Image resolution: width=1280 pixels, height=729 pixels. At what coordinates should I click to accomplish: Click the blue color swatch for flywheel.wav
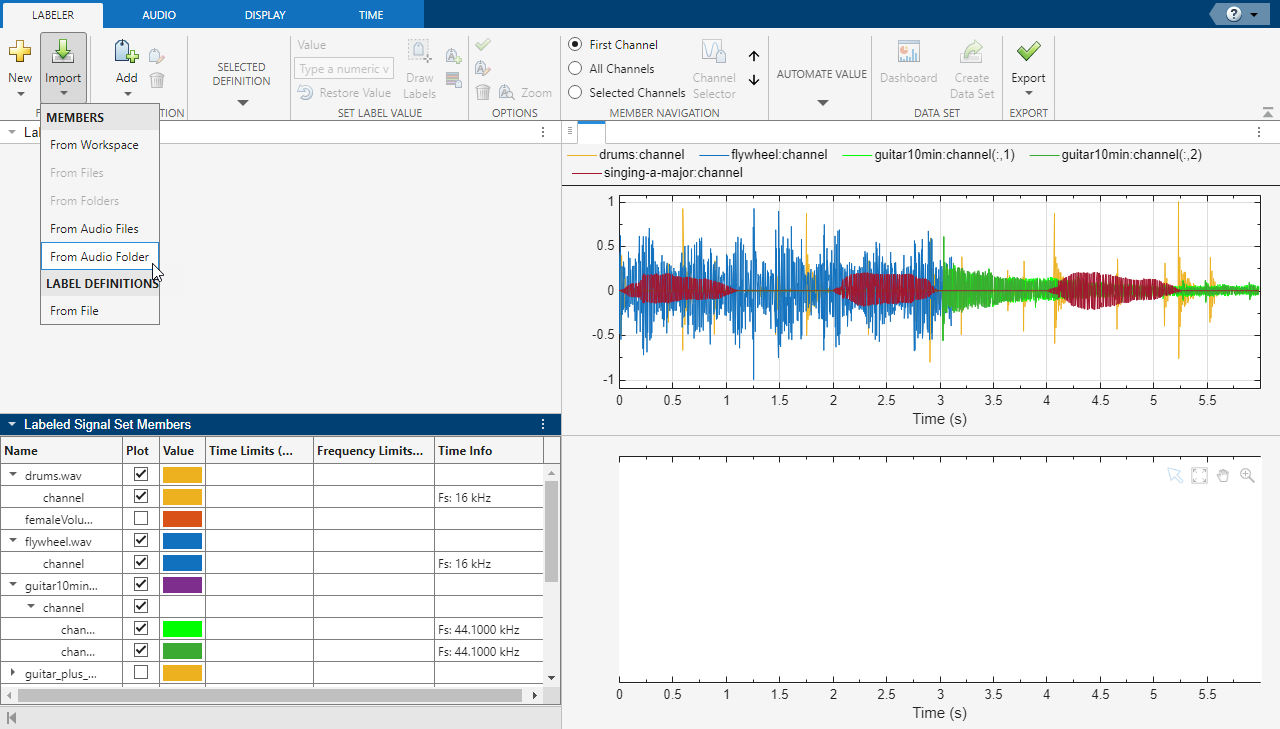coord(182,541)
